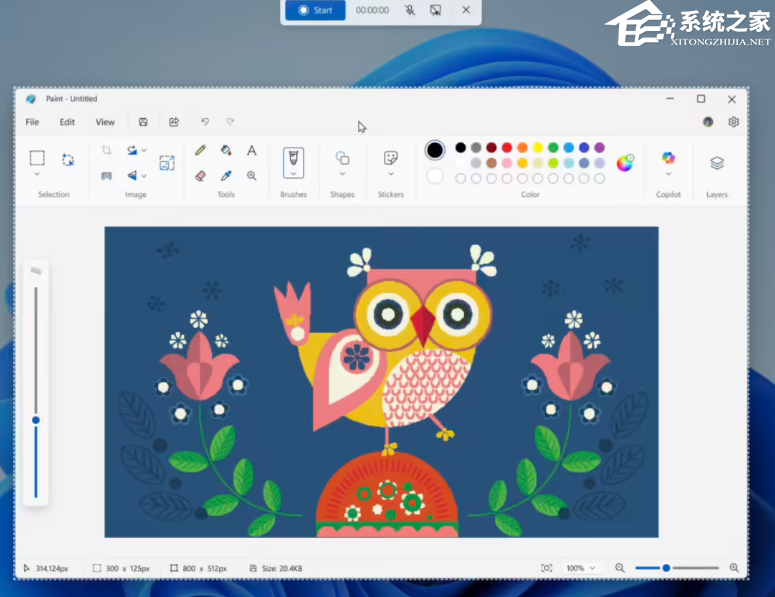Expand the Copilot dropdown menu

[668, 174]
